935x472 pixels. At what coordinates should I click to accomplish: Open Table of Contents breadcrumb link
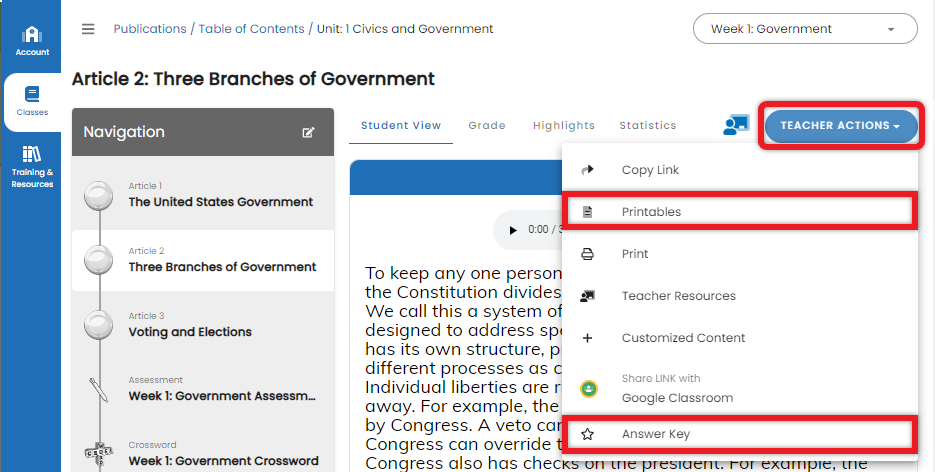pos(251,29)
